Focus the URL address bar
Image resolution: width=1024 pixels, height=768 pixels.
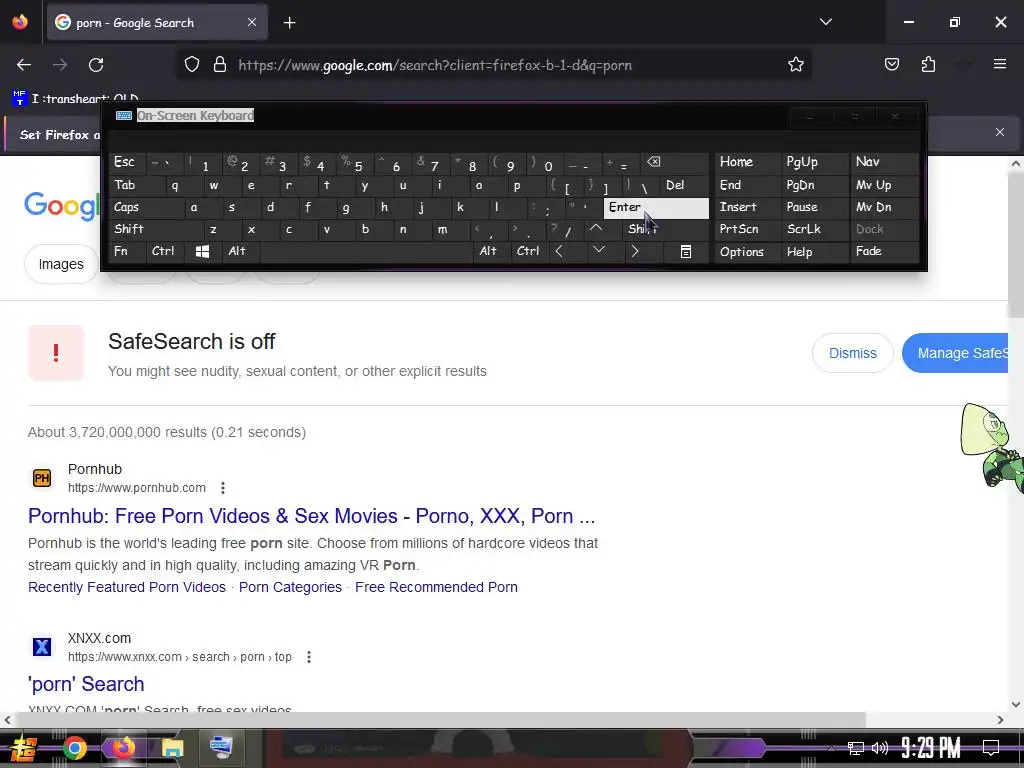tap(496, 65)
